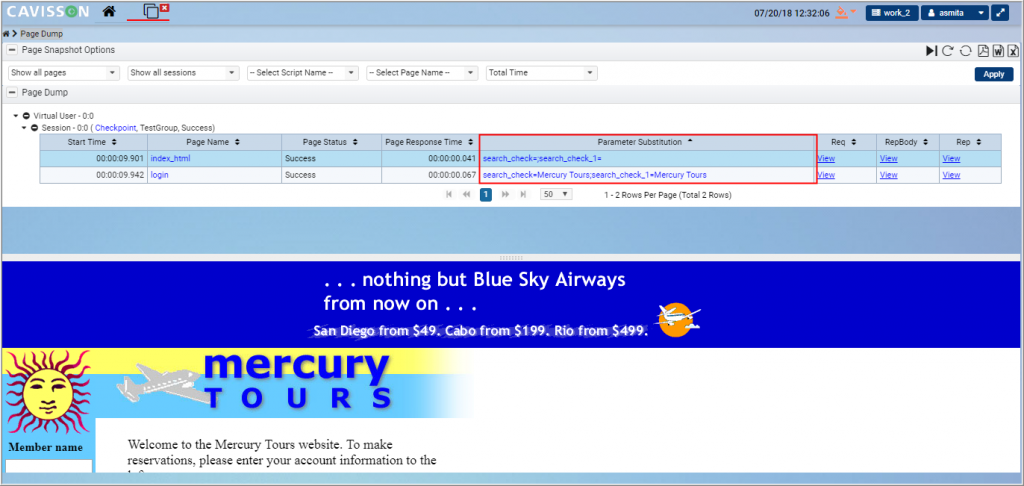This screenshot has height=486, width=1024.
Task: Open the Show all sessions dropdown
Action: (184, 73)
